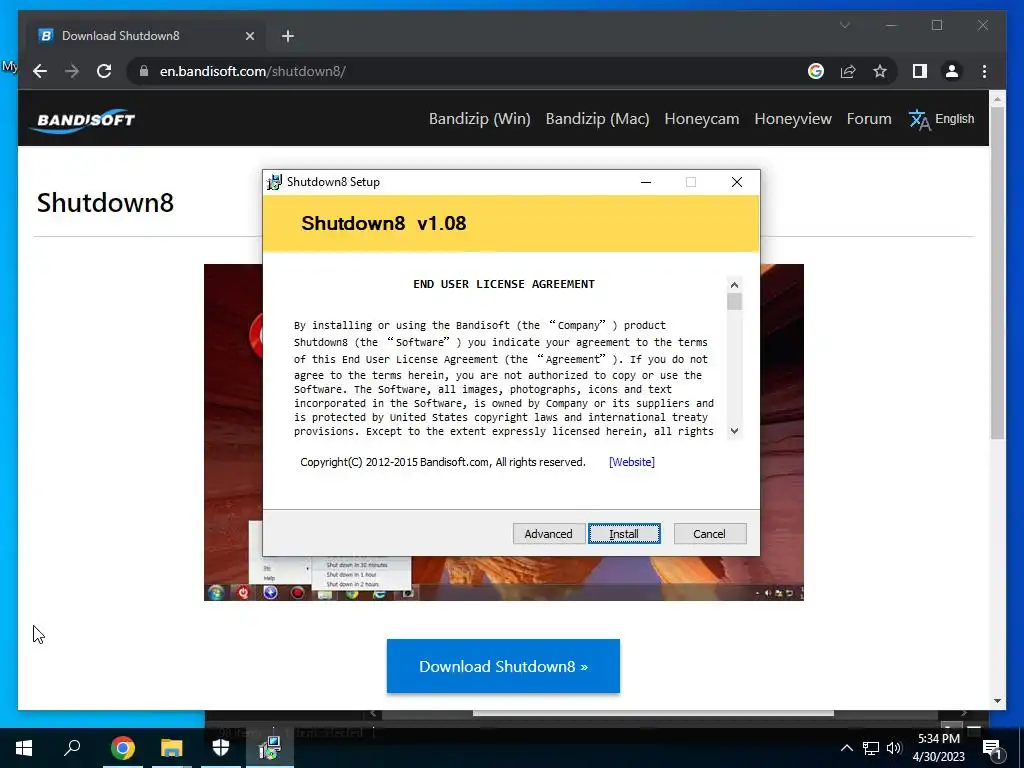
Task: Open the notification center icon
Action: click(992, 748)
